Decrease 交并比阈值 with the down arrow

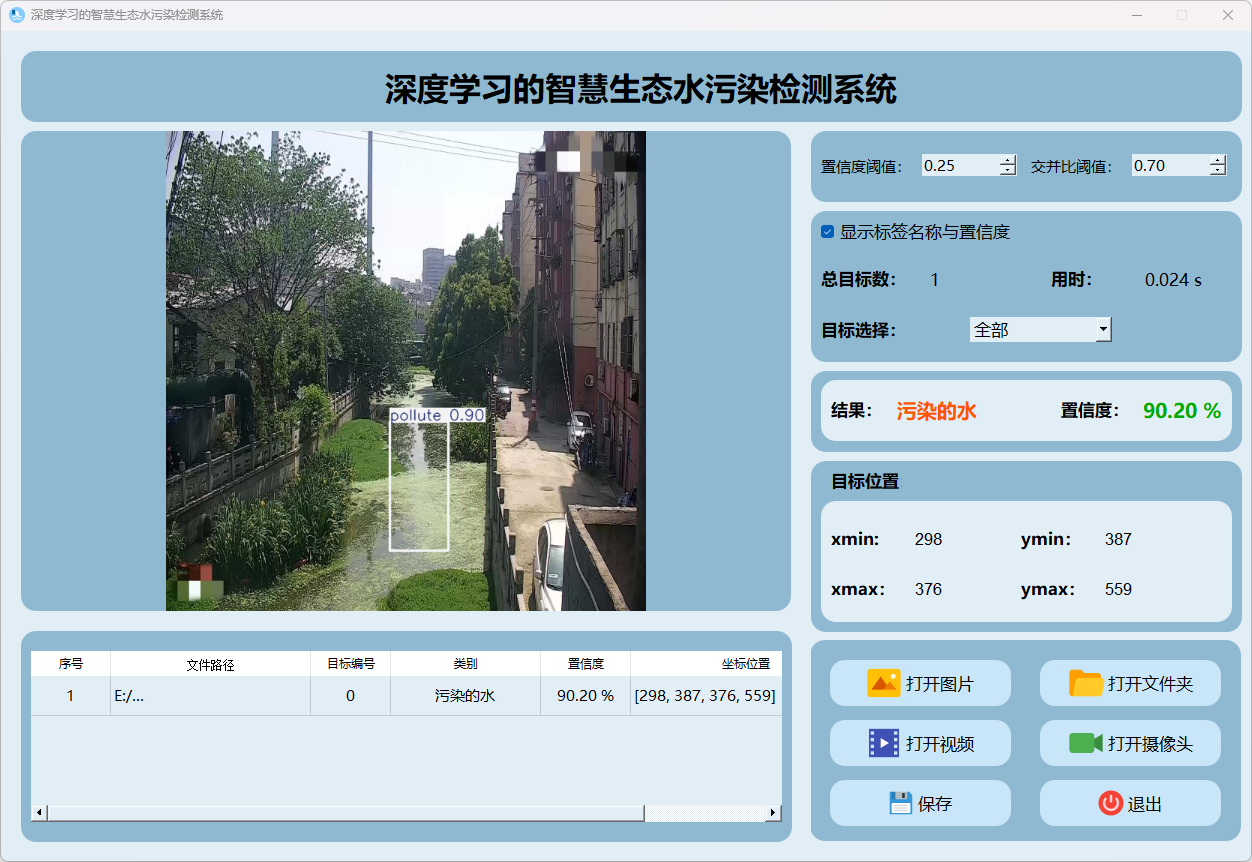coord(1217,171)
